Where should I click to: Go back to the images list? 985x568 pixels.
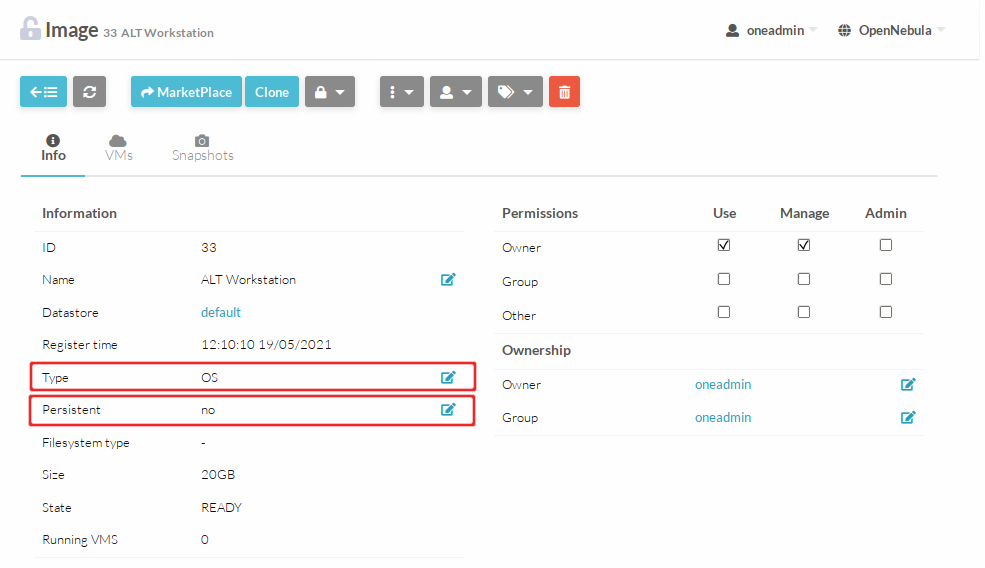43,92
